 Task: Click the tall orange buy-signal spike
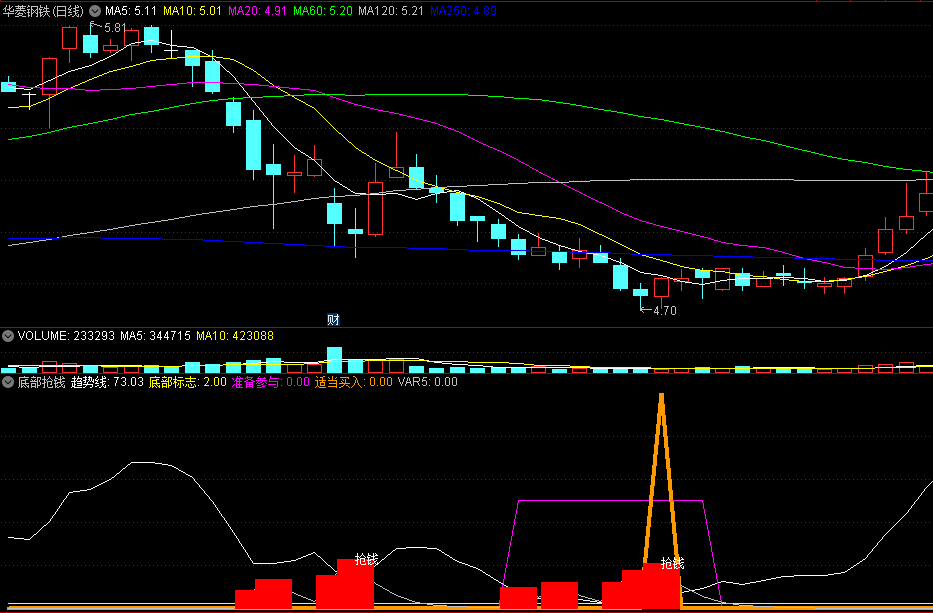[662, 476]
